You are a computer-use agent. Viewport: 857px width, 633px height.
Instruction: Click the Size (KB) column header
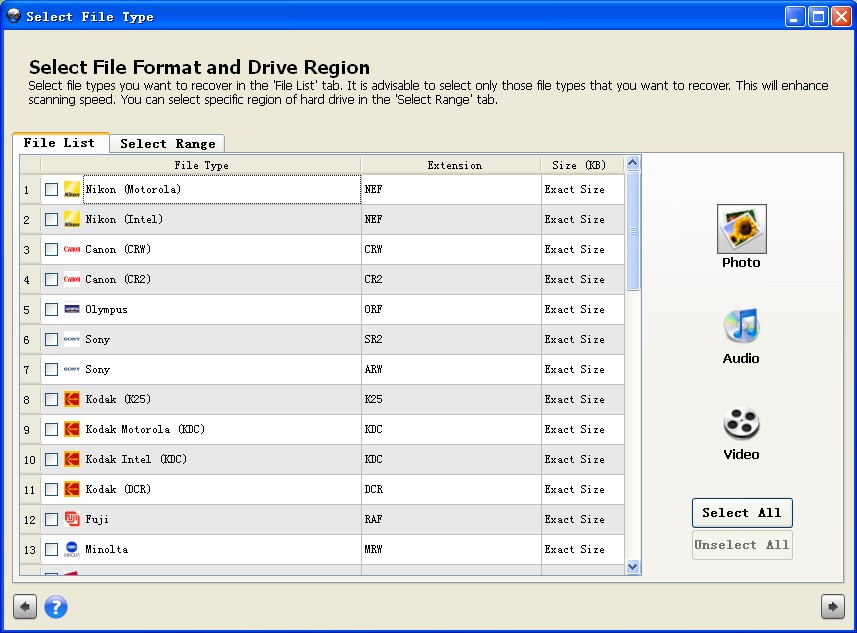coord(583,165)
